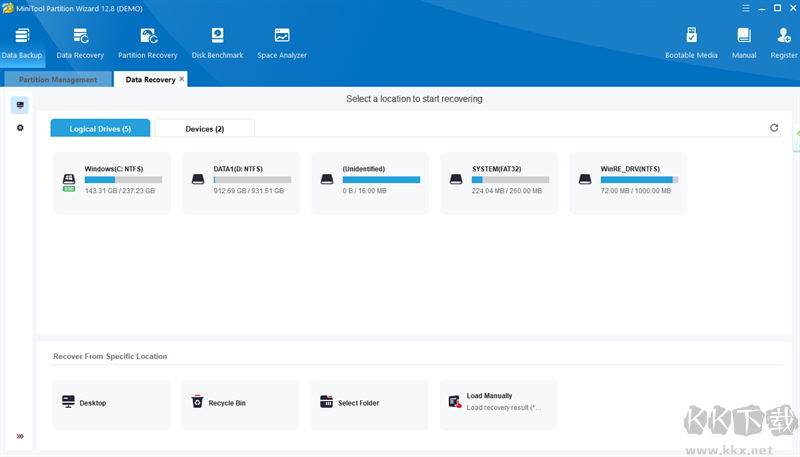Open scan settings gear in sidebar

click(20, 128)
